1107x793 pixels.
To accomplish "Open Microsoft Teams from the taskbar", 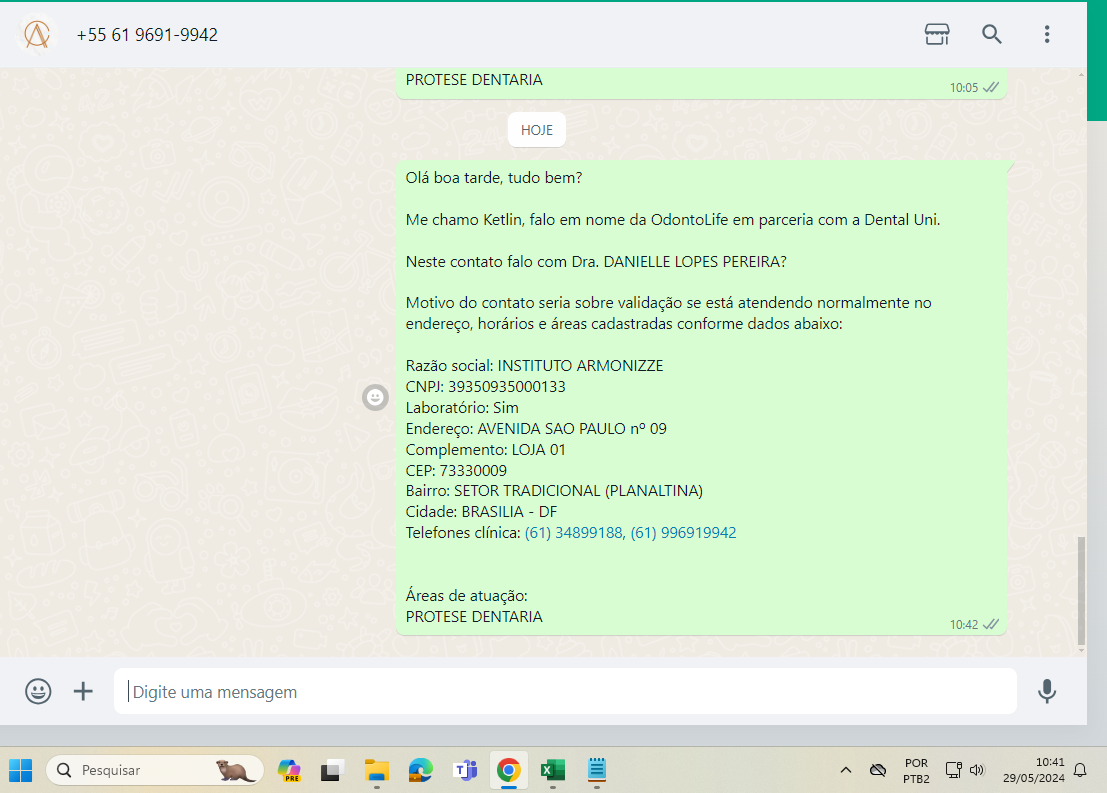I will pyautogui.click(x=465, y=770).
